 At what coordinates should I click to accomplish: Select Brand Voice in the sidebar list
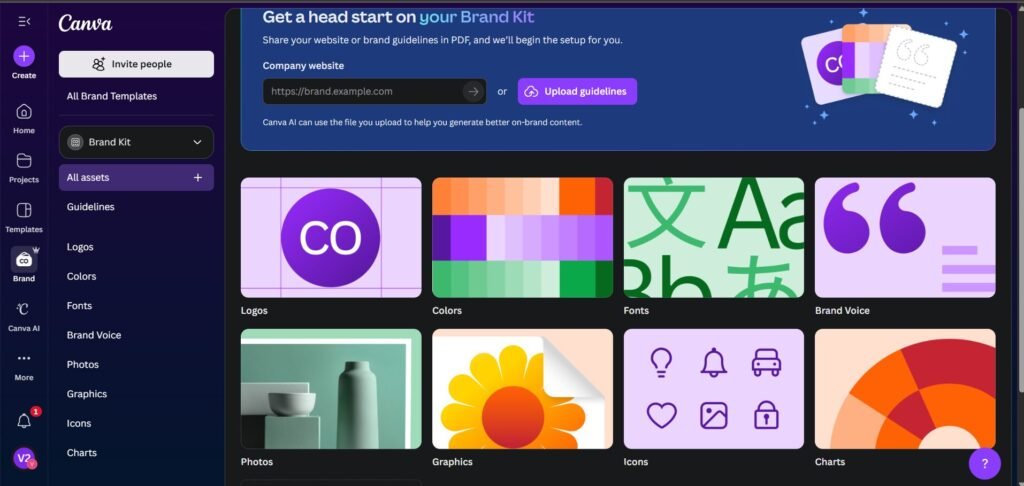coord(94,335)
